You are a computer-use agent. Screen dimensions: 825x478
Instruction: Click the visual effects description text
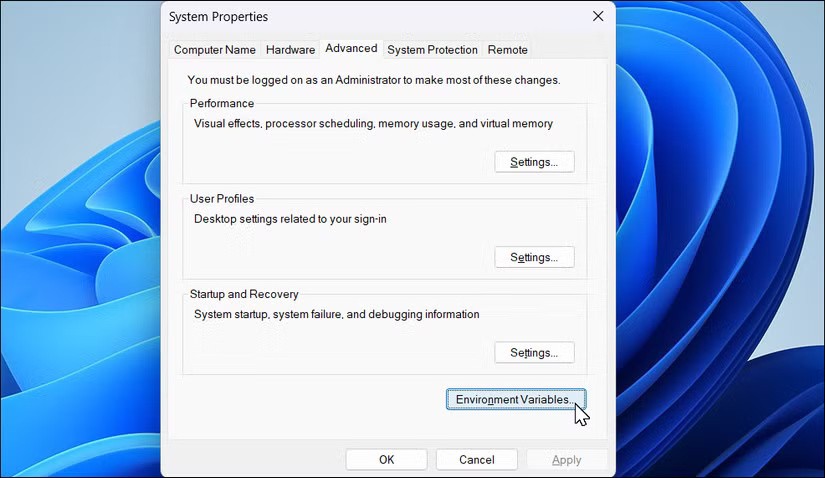point(373,123)
